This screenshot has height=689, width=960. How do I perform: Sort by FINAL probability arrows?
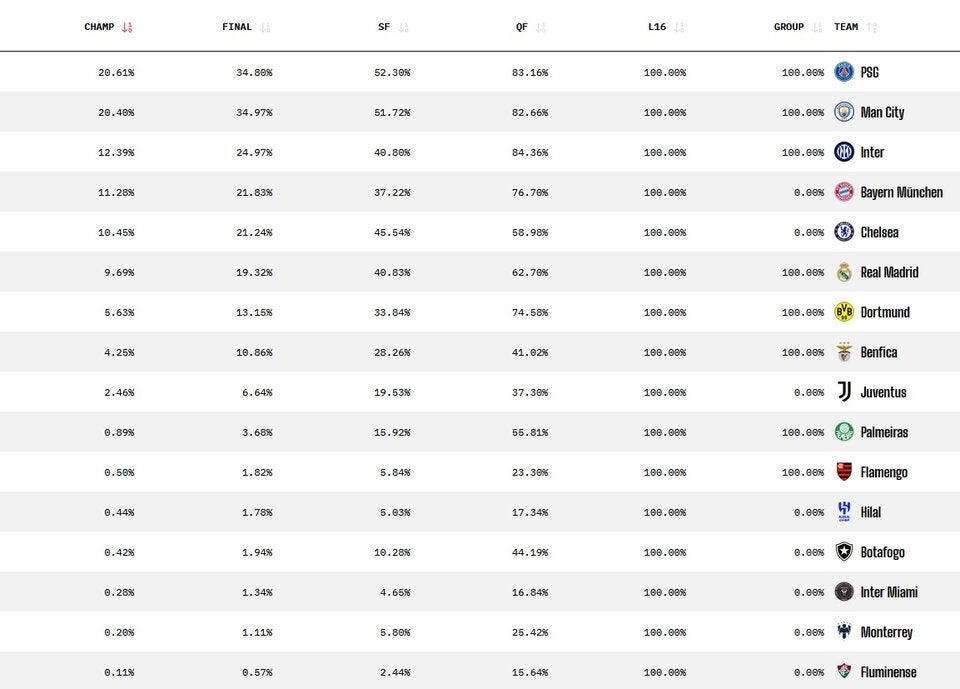click(265, 28)
